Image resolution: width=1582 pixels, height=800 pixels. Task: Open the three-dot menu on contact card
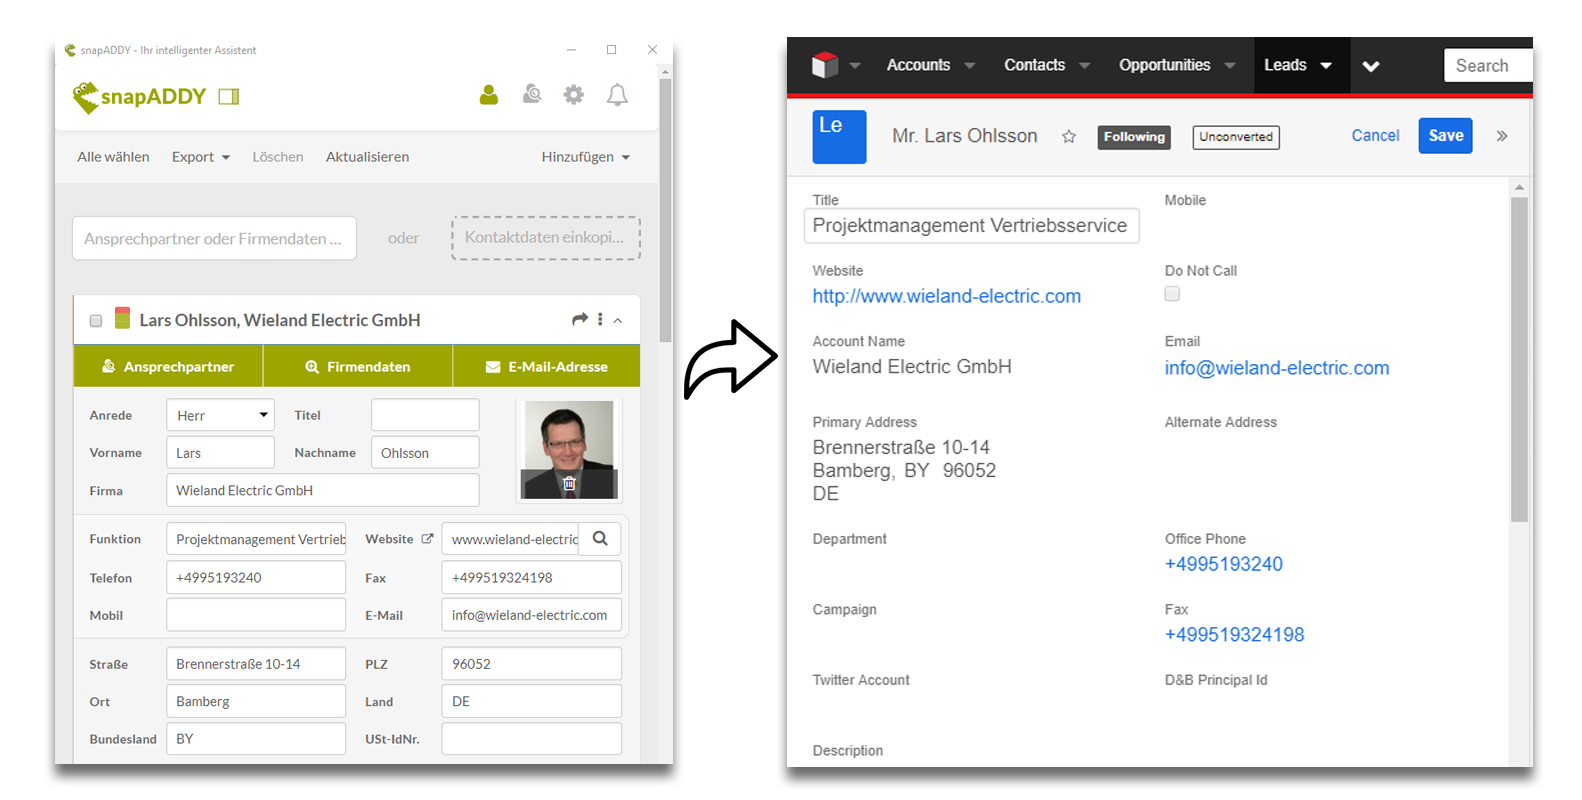pyautogui.click(x=600, y=319)
